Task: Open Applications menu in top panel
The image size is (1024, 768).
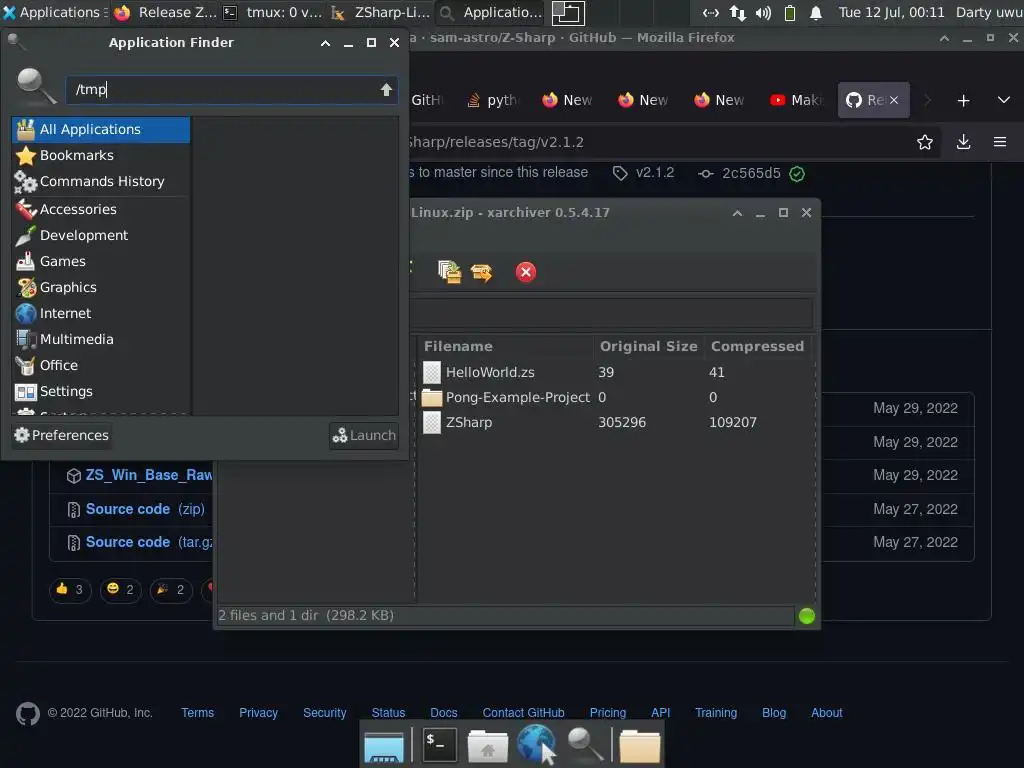Action: pos(54,12)
